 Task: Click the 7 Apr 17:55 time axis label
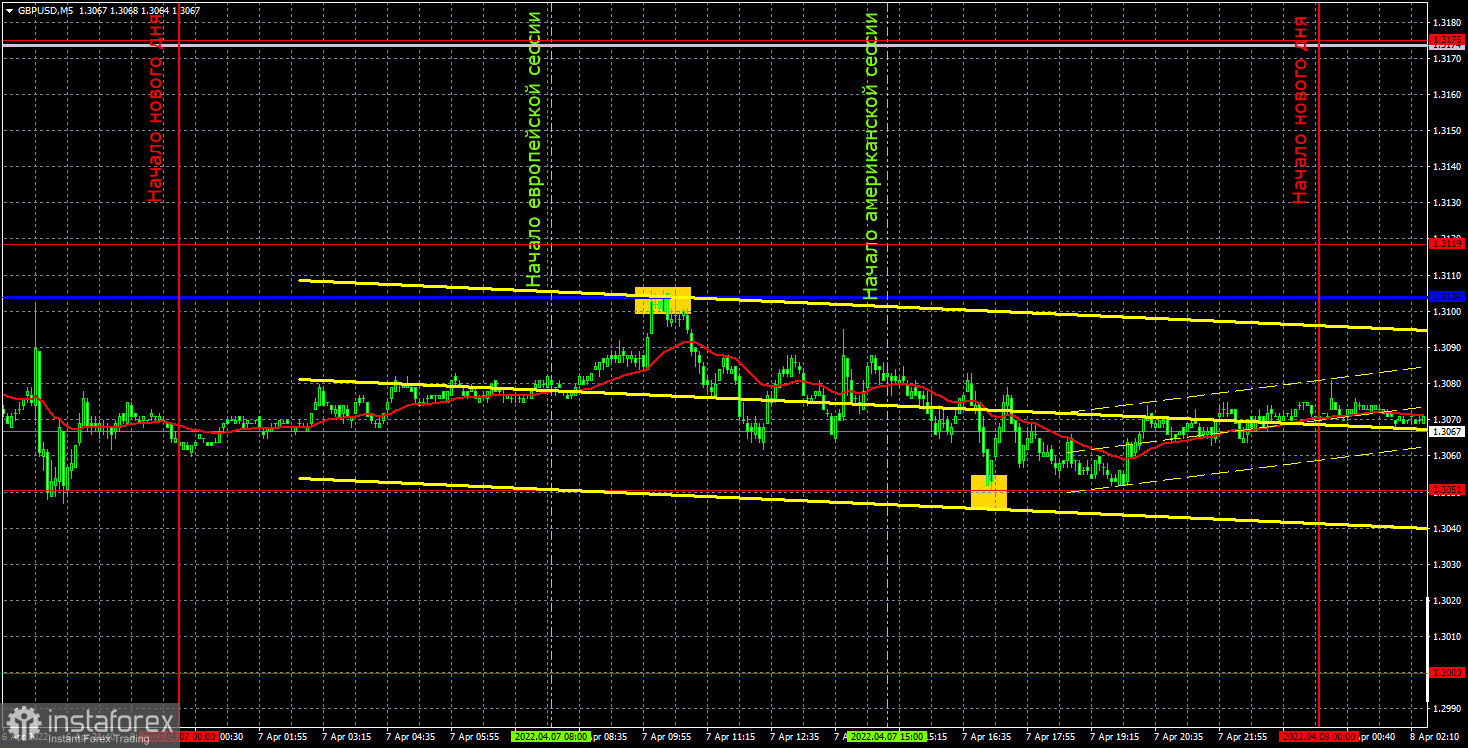click(1050, 737)
